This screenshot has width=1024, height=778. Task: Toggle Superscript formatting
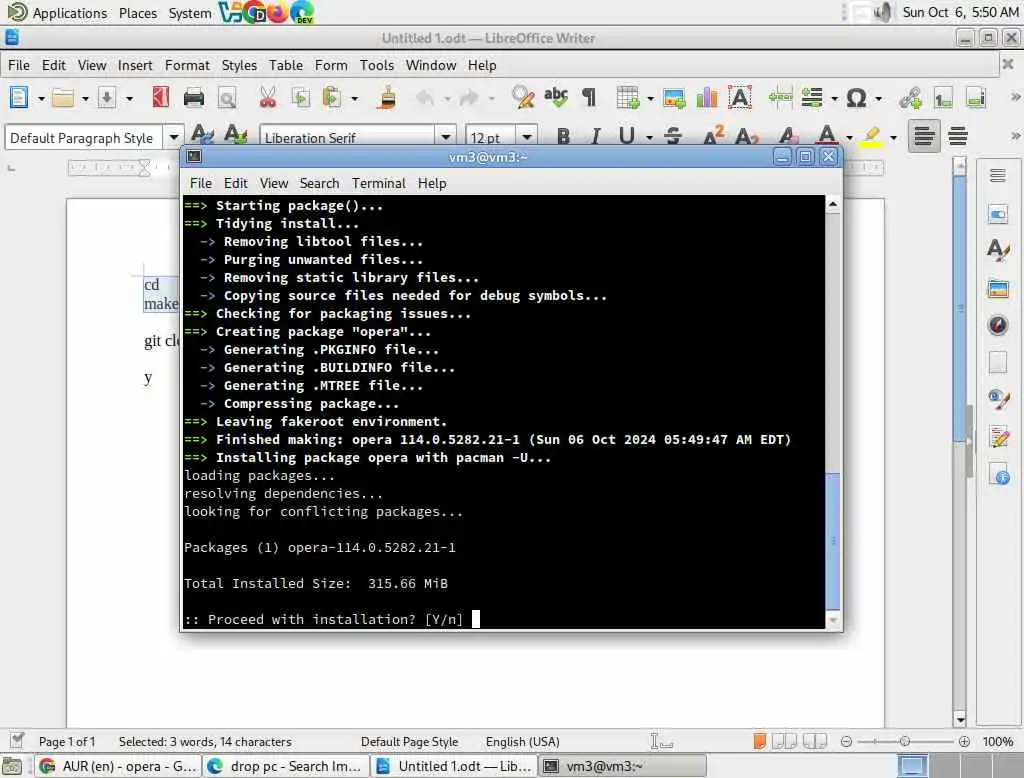(713, 137)
